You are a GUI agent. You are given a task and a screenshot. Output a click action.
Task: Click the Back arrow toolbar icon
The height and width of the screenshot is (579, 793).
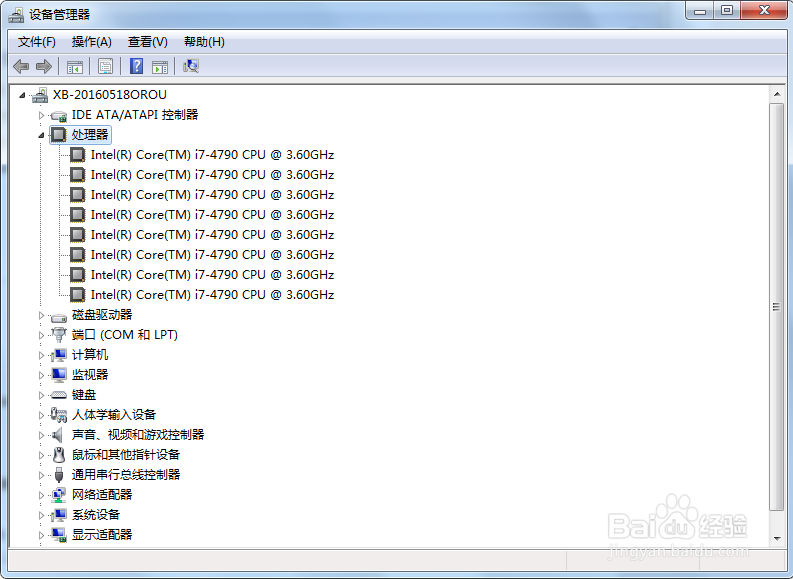pos(21,66)
